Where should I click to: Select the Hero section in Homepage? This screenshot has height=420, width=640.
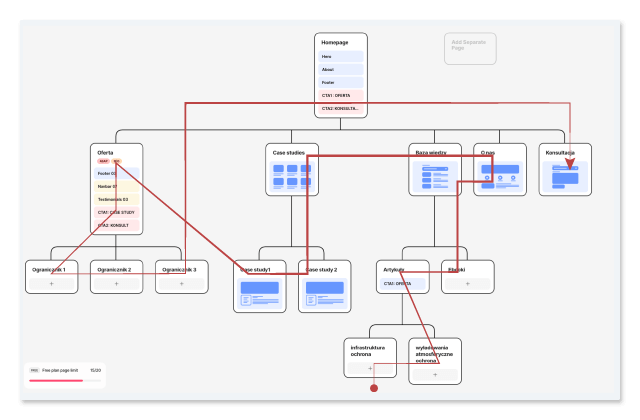pyautogui.click(x=340, y=57)
